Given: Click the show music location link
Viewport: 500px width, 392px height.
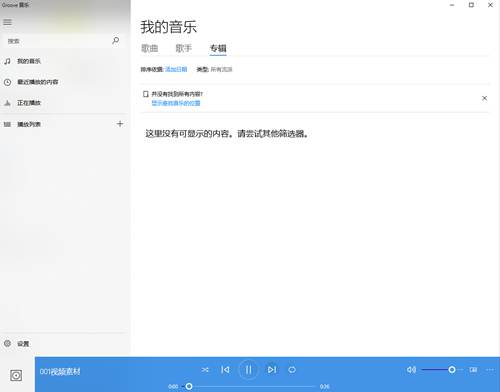Looking at the screenshot, I should coord(176,103).
